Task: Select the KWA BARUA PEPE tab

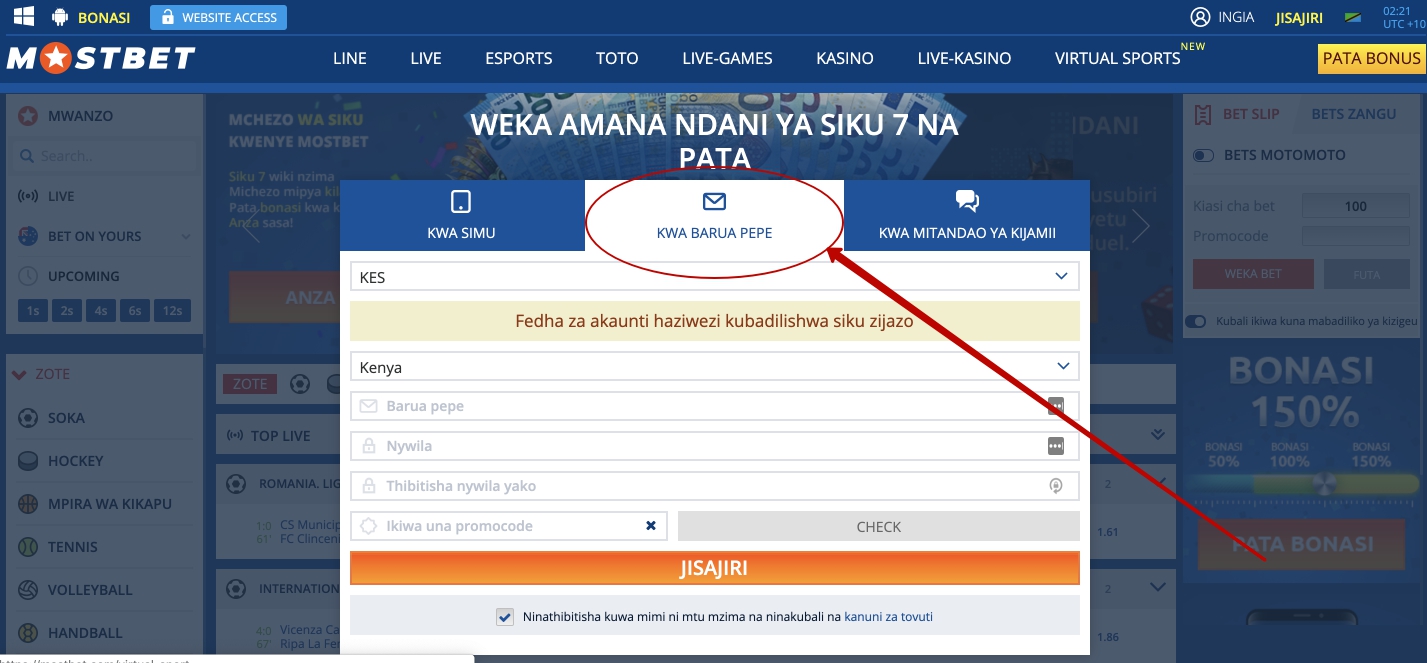Action: [714, 216]
